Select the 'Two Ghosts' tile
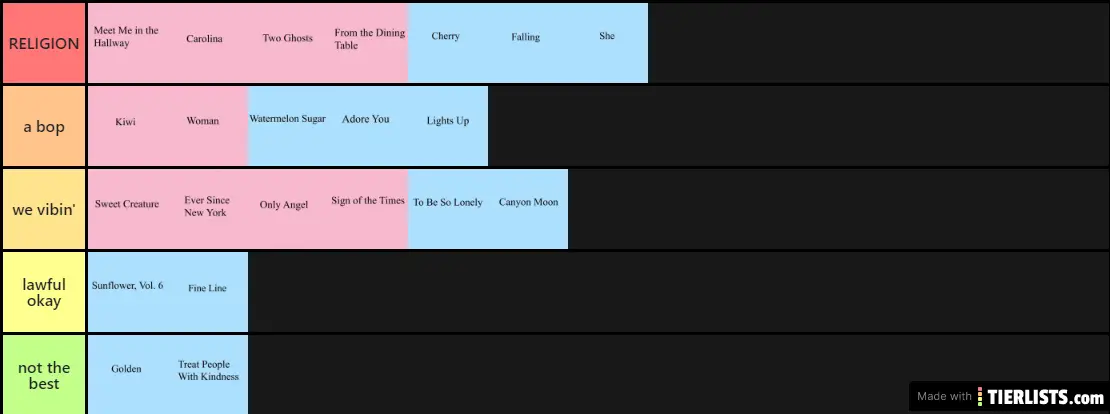The height and width of the screenshot is (414, 1110). pyautogui.click(x=288, y=43)
